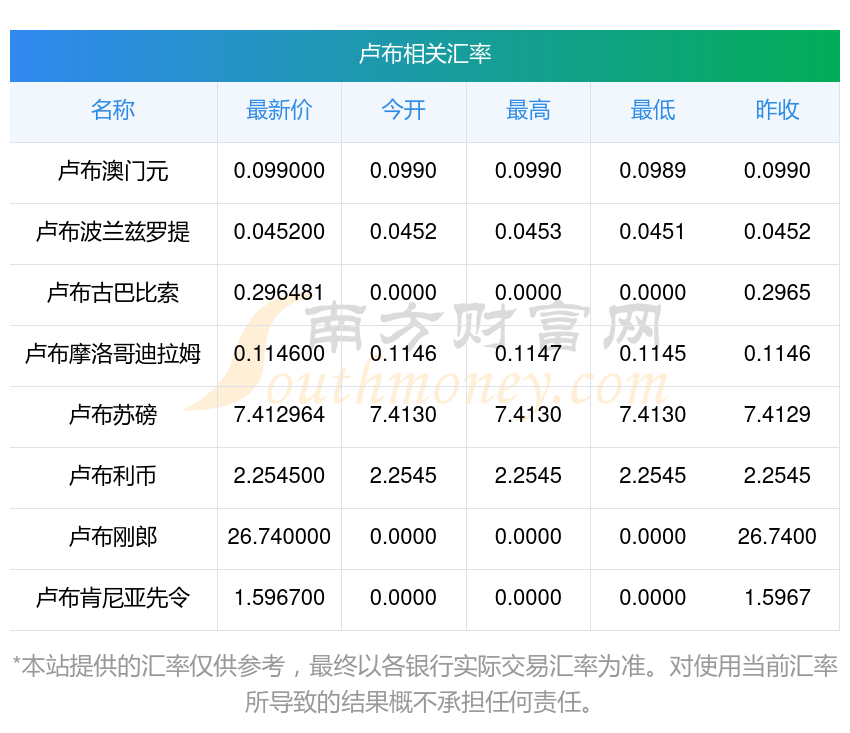The width and height of the screenshot is (850, 733).
Task: Click the 卢布苏磅 currency name
Action: pos(113,415)
